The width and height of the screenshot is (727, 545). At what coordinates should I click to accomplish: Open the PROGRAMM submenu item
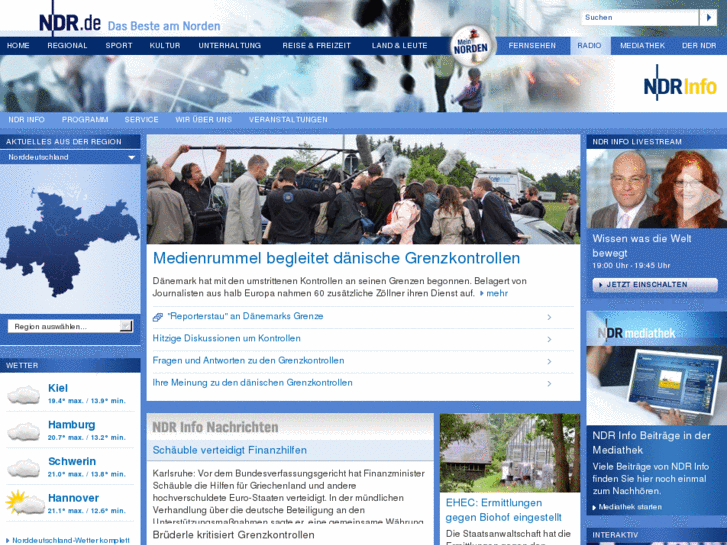(x=85, y=119)
